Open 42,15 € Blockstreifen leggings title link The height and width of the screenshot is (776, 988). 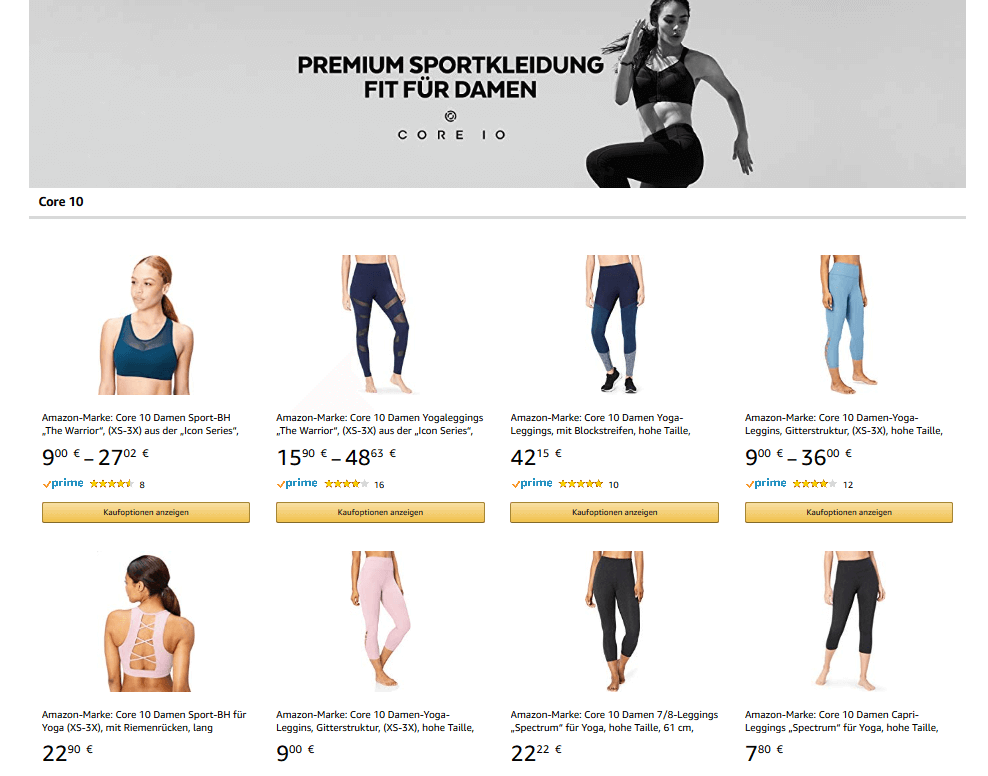600,424
